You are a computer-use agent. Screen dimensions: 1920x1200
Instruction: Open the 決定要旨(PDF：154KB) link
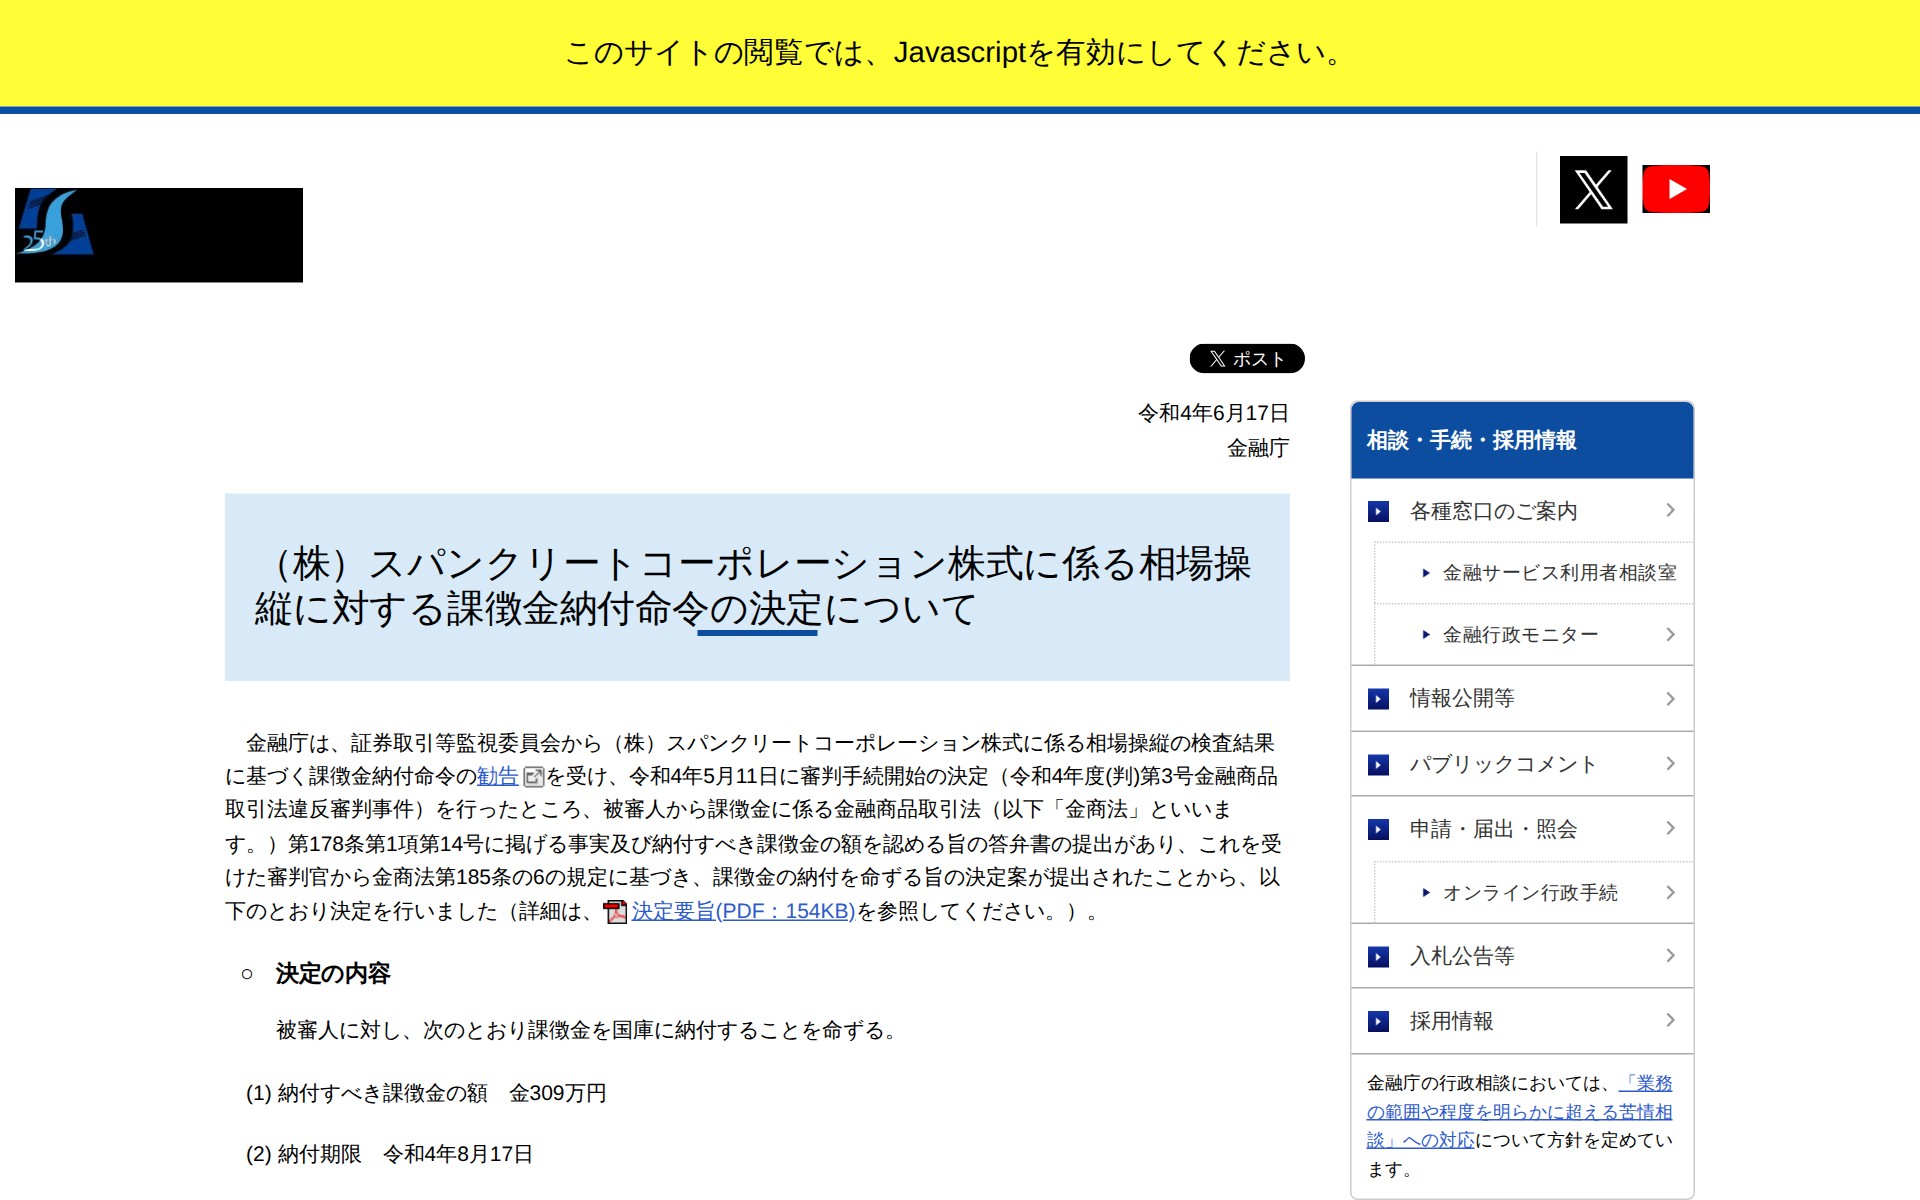tap(743, 912)
